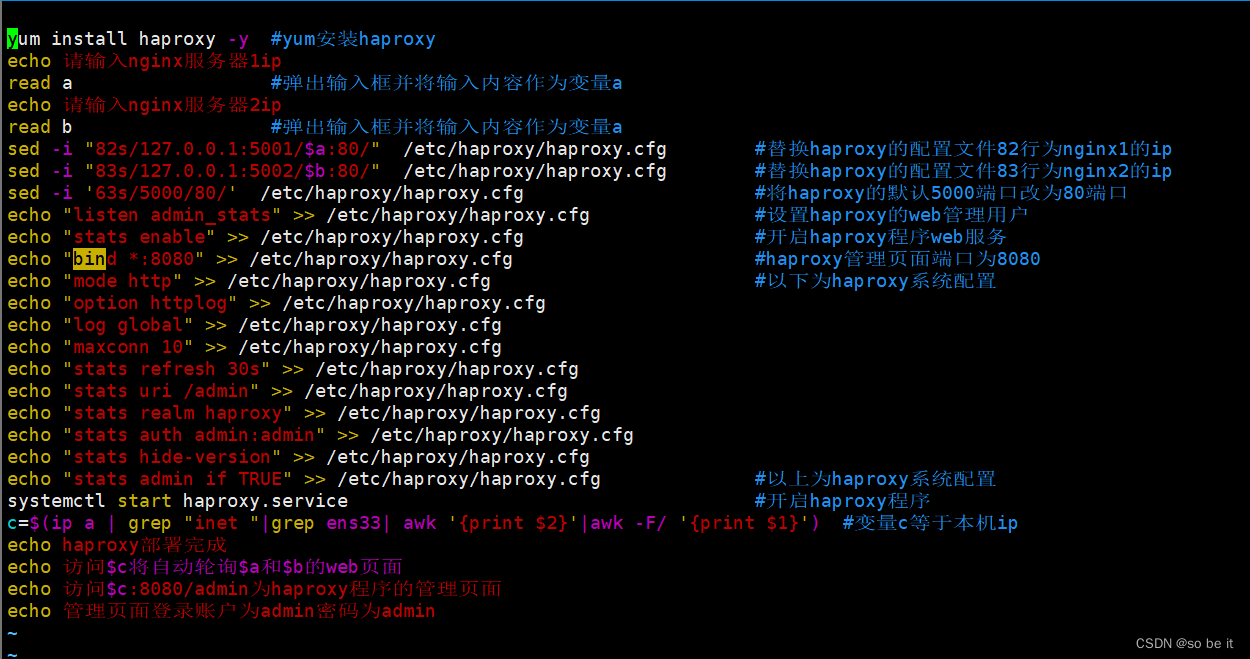Click the block cursor on "yum"
Screen dimensions: 1250x659
pos(13,38)
